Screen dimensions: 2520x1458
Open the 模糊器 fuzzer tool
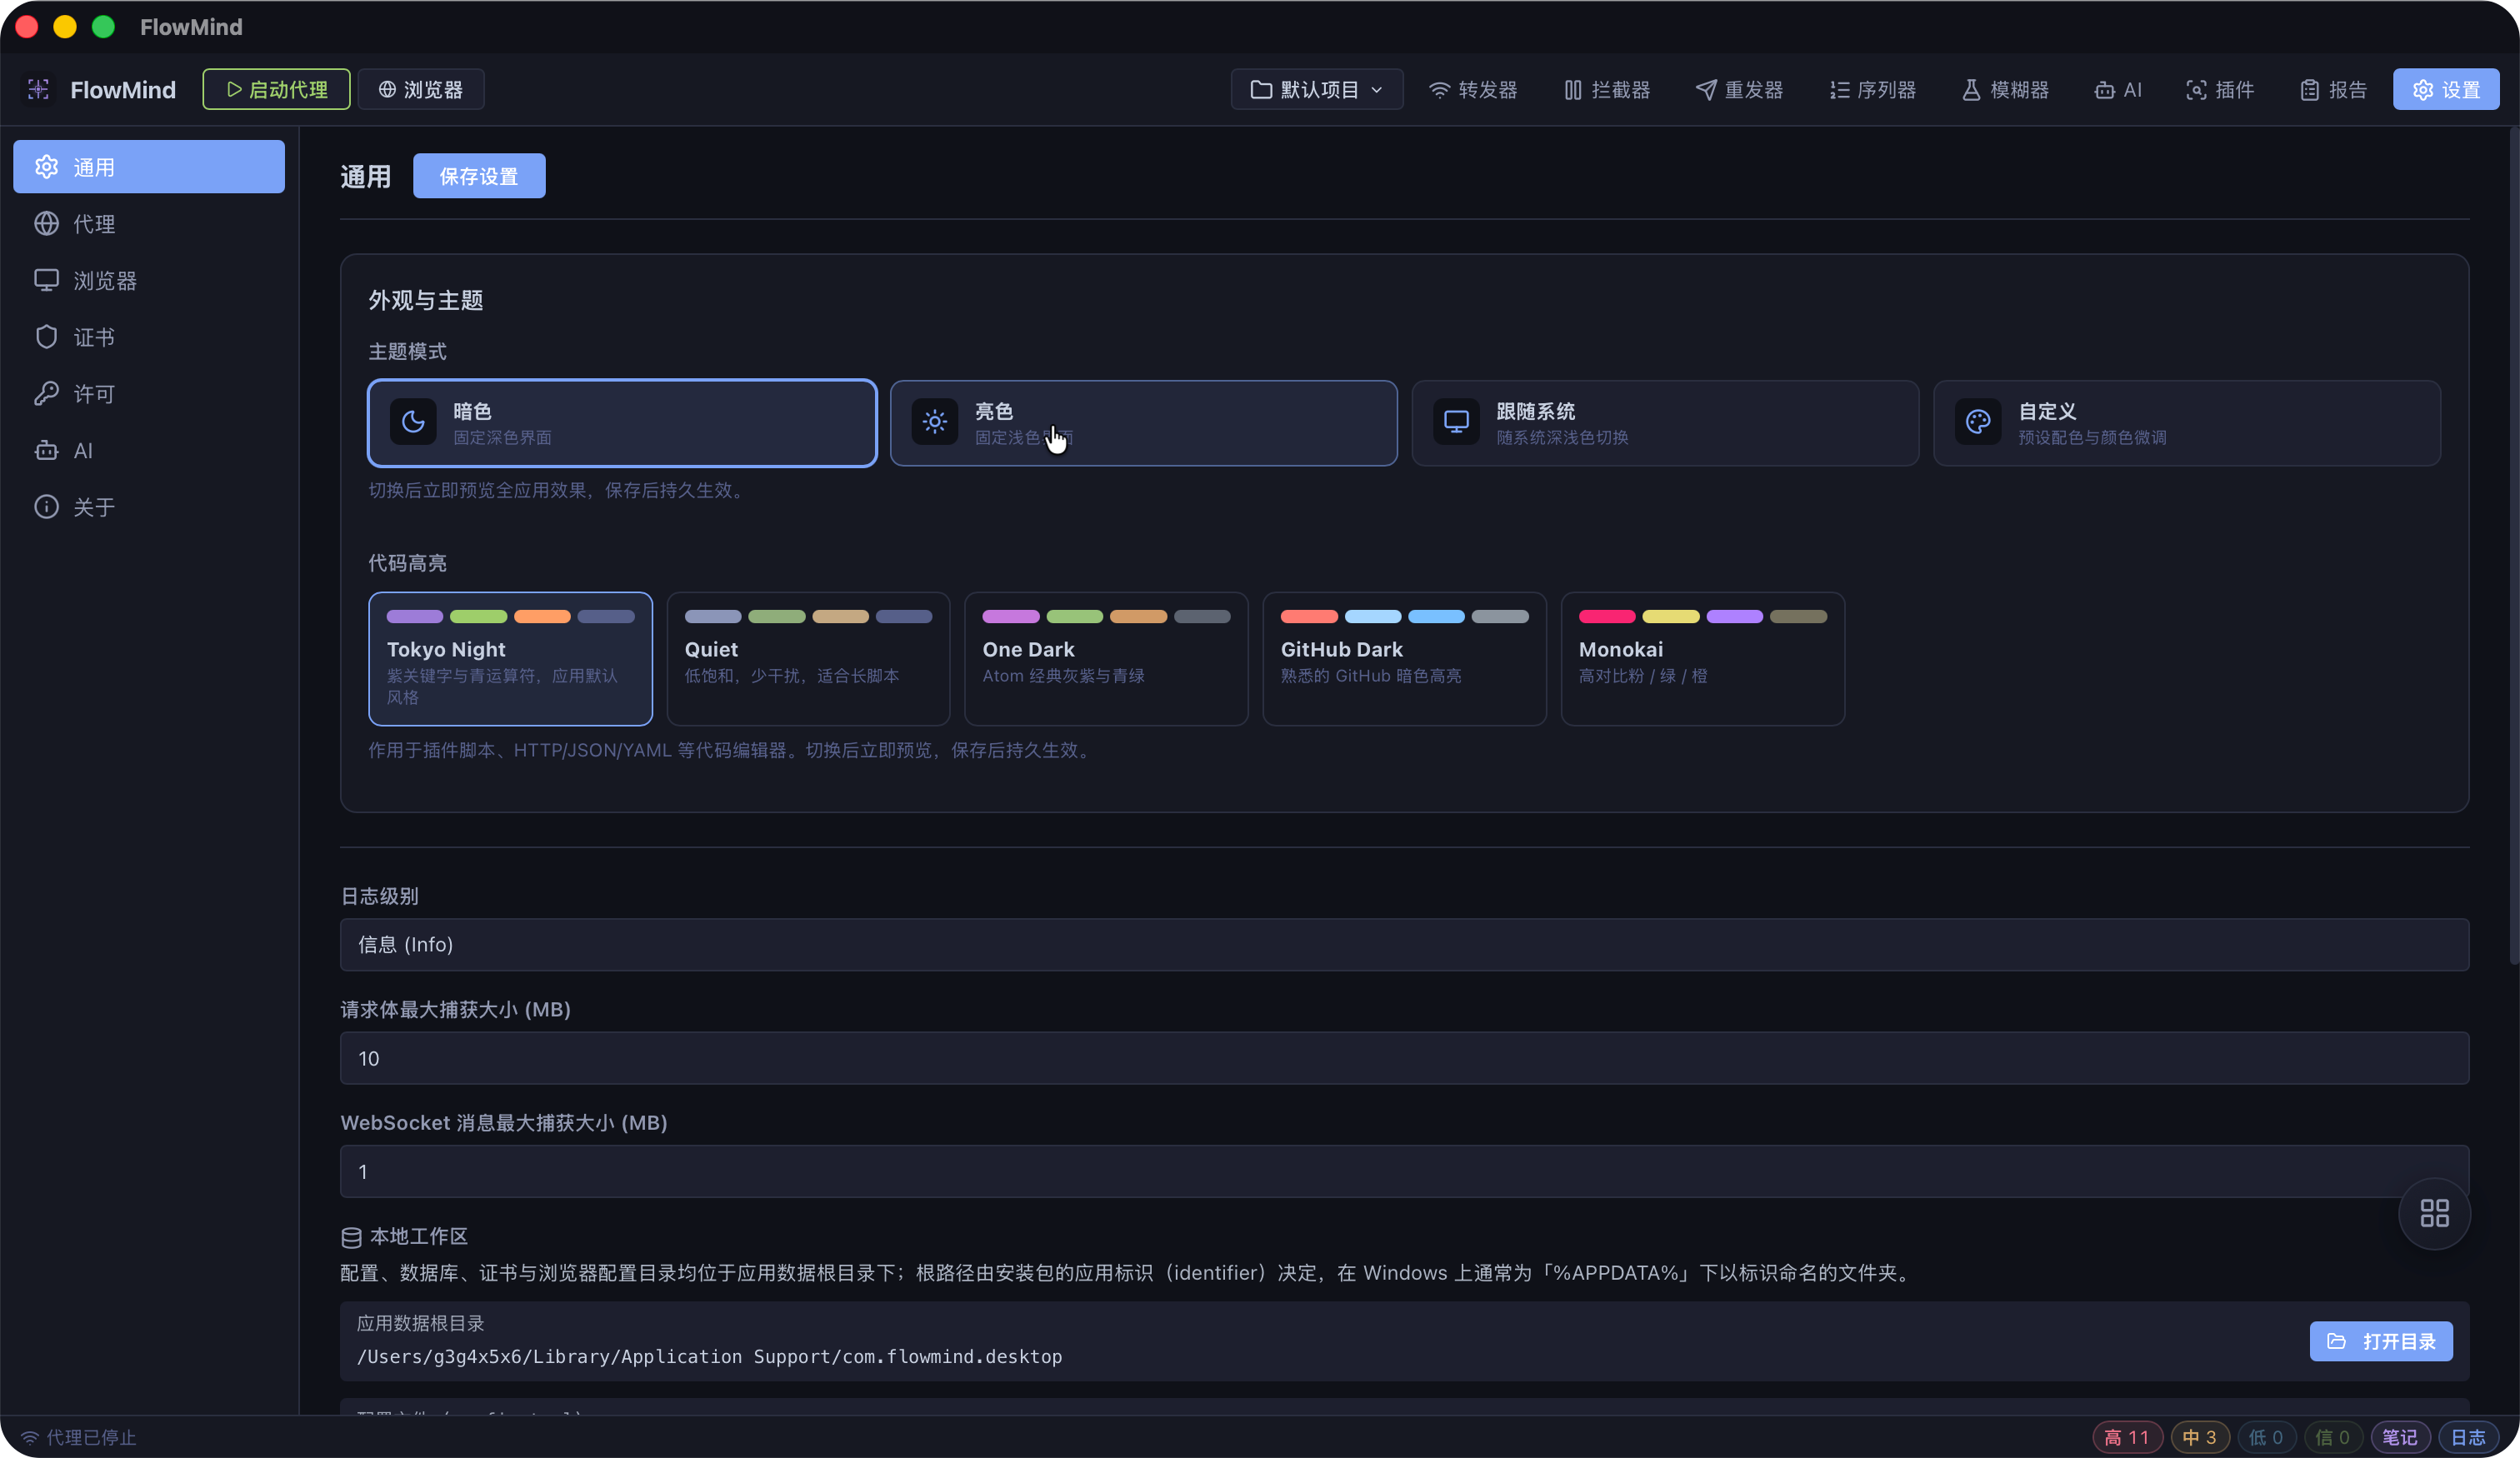tap(2005, 90)
